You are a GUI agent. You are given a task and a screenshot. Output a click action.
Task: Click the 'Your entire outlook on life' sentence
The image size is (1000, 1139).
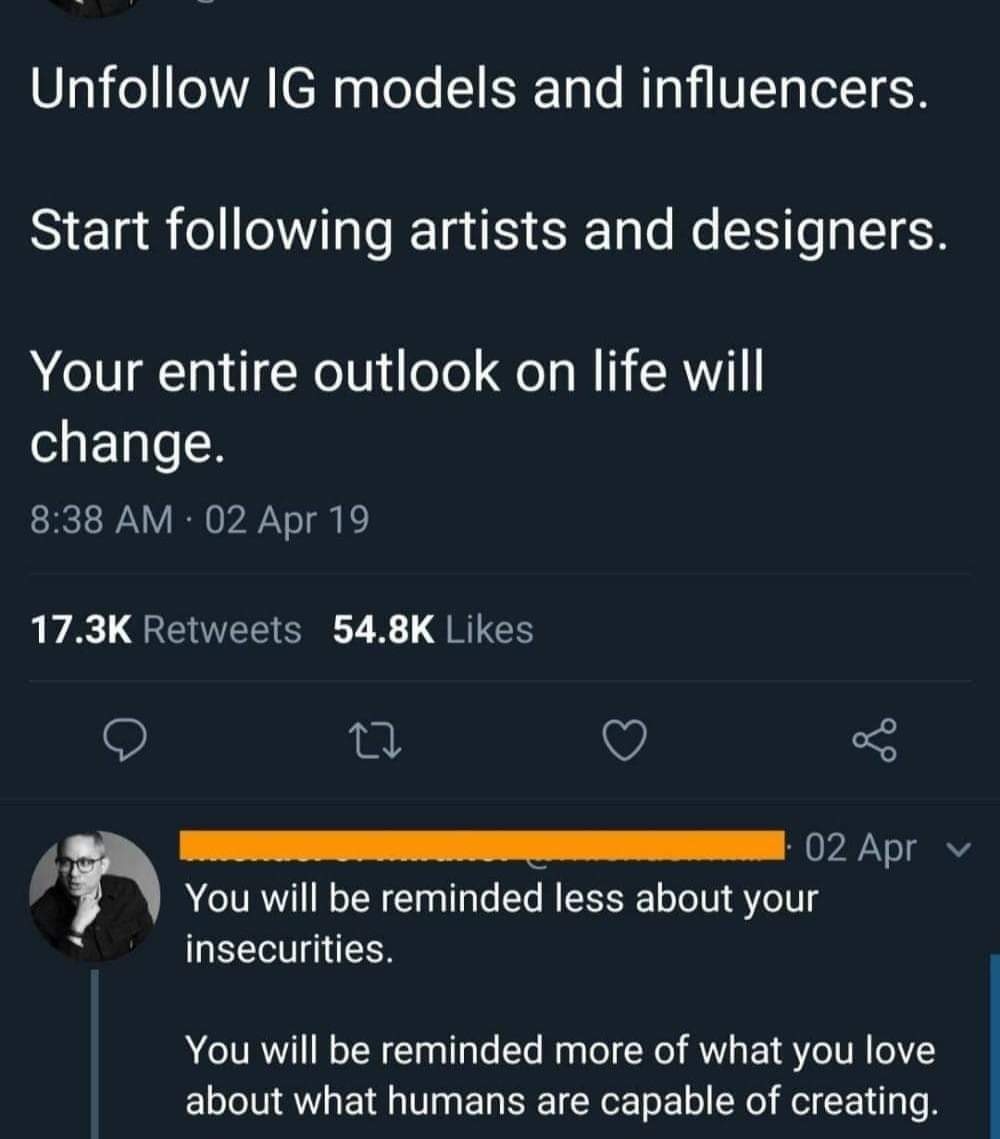coord(396,372)
